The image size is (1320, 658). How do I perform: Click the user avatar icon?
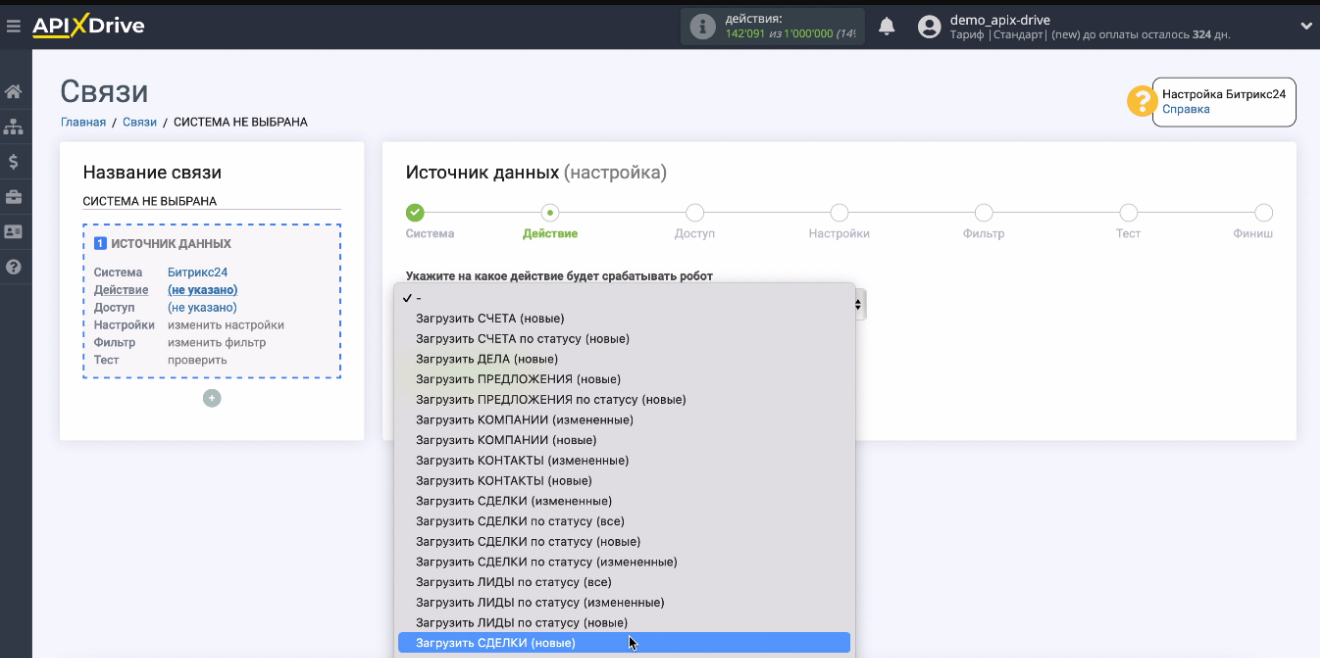(x=929, y=27)
